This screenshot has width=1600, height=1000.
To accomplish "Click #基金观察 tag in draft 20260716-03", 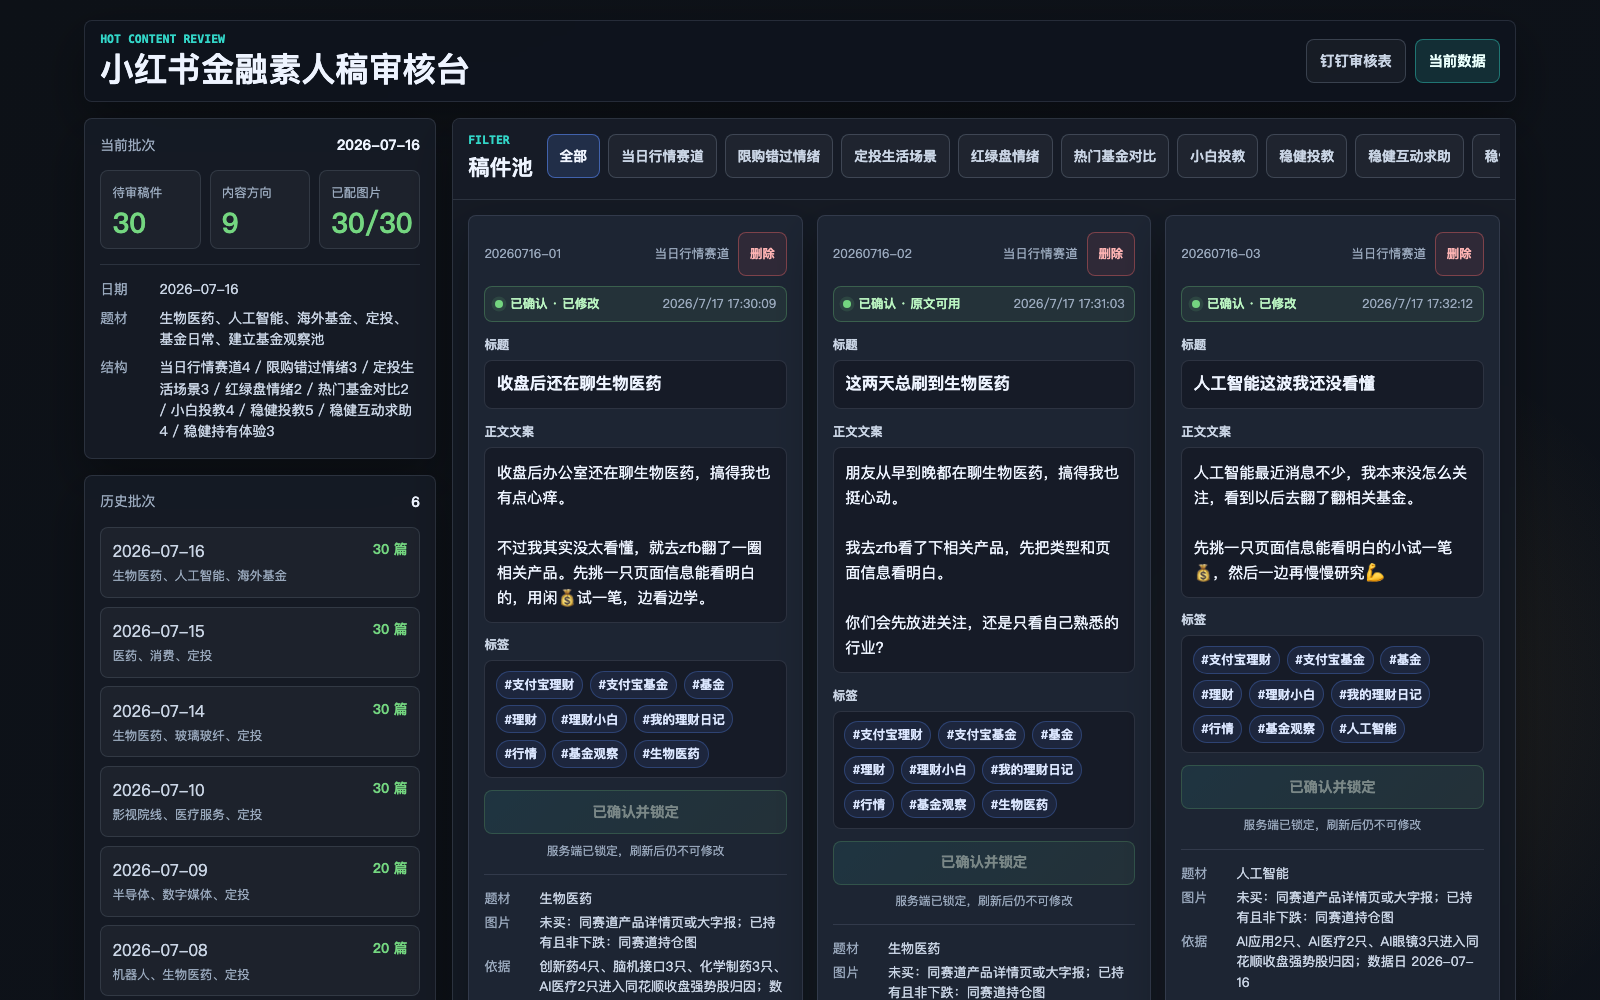I will tap(1286, 729).
